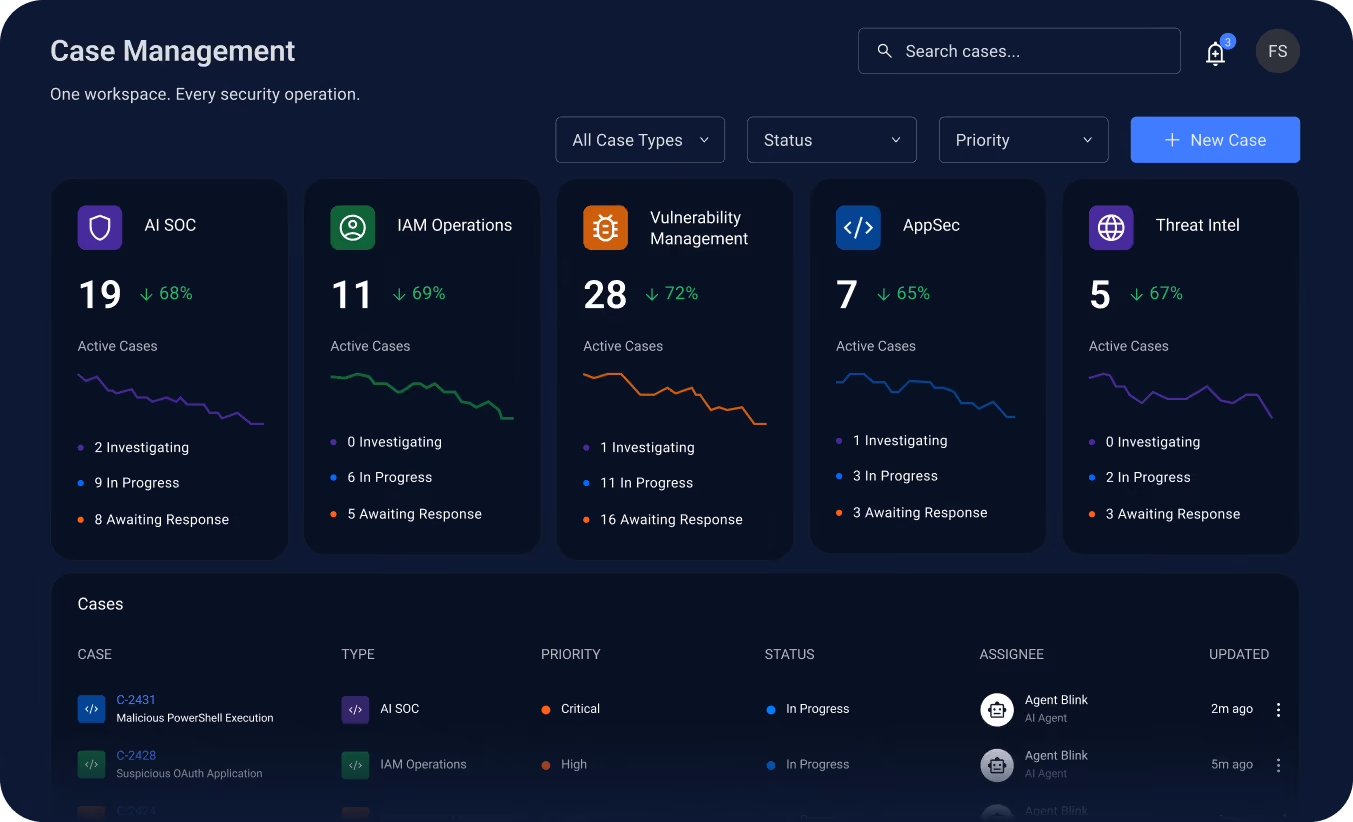Click the 28 active cases count

(x=605, y=295)
